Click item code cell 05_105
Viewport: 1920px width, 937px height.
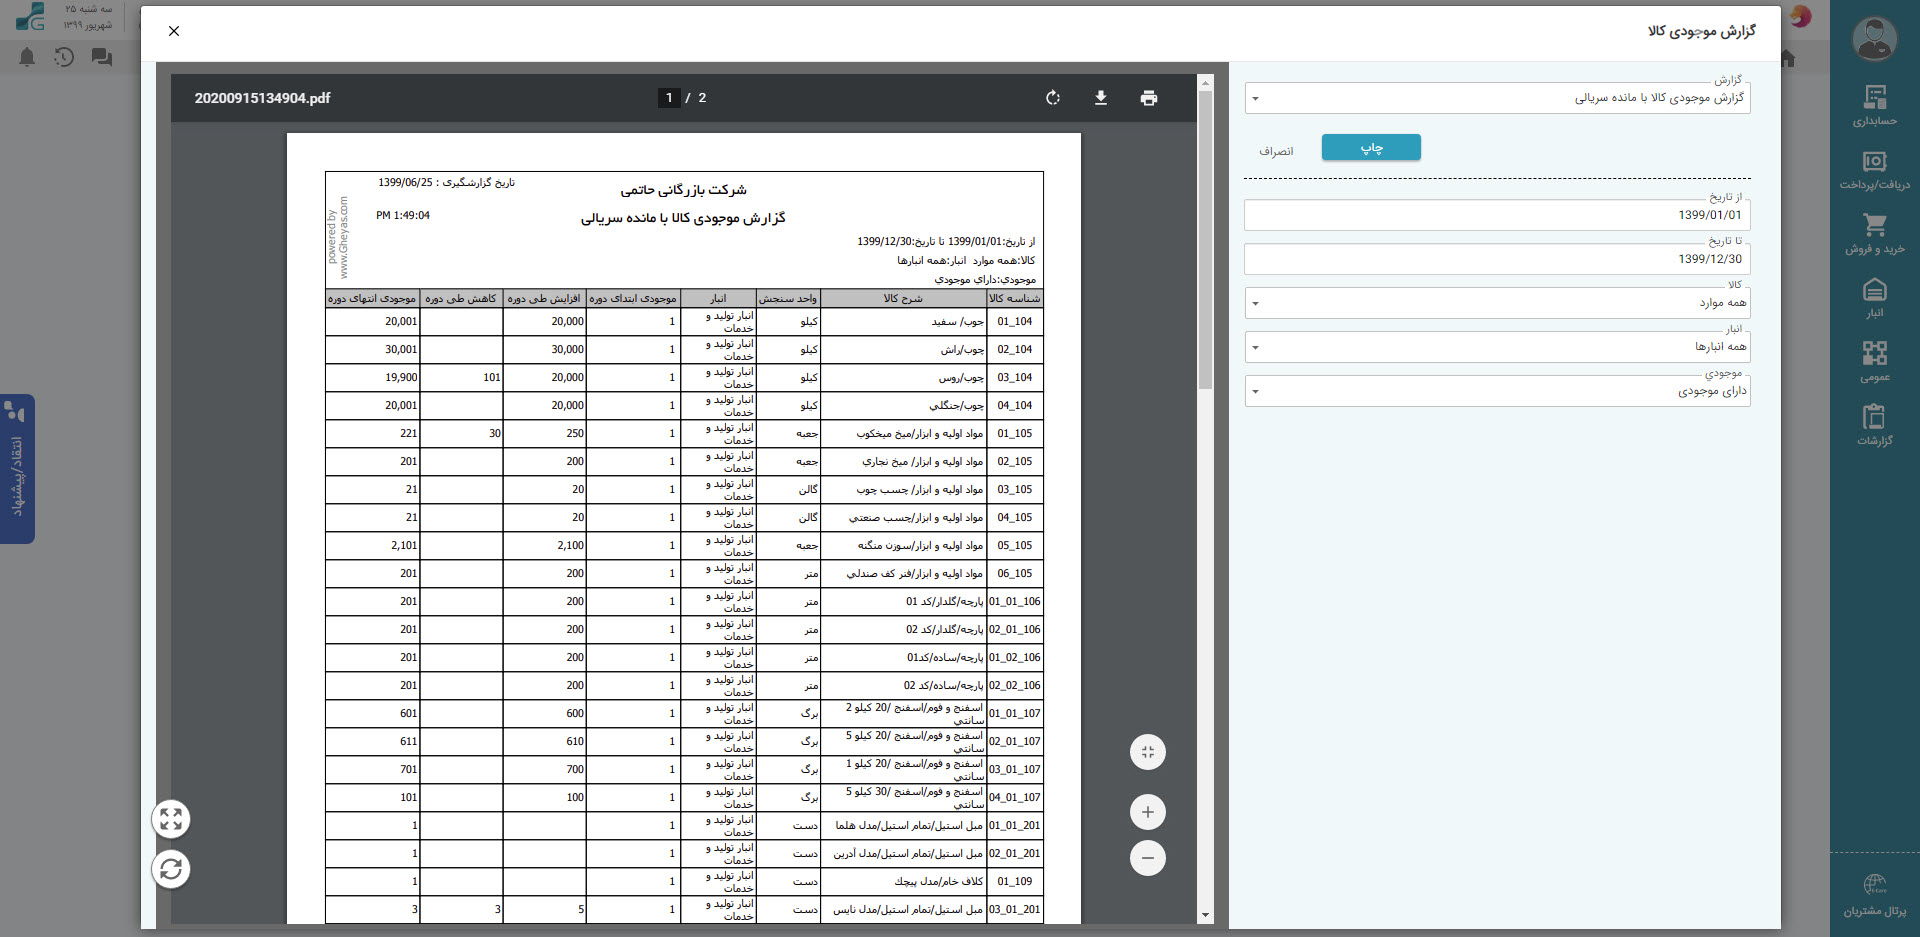[x=1015, y=545]
